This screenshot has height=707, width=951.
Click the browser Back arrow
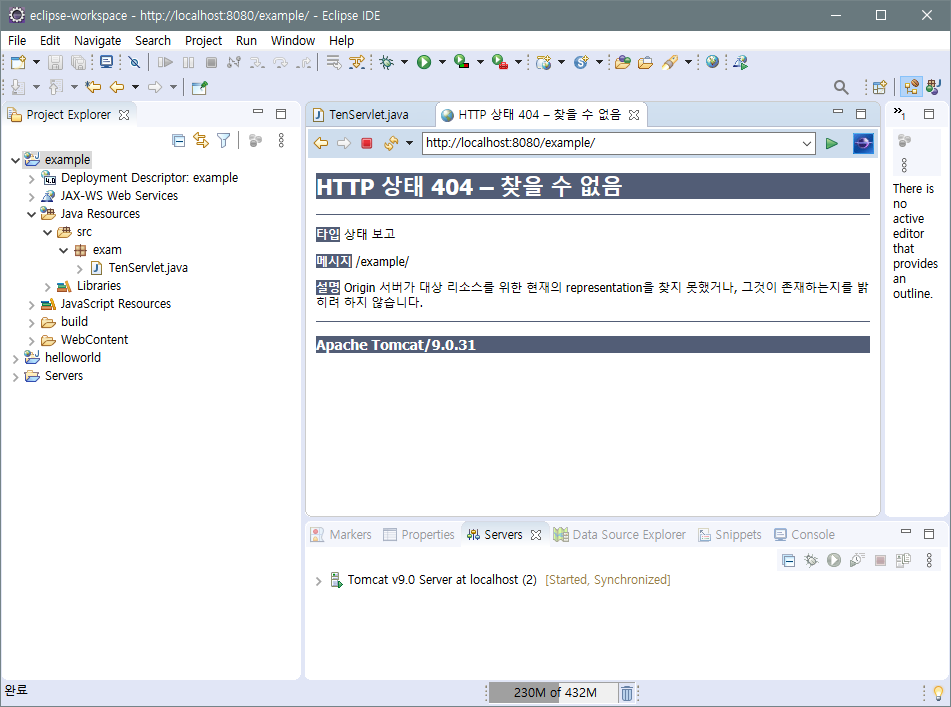point(321,143)
